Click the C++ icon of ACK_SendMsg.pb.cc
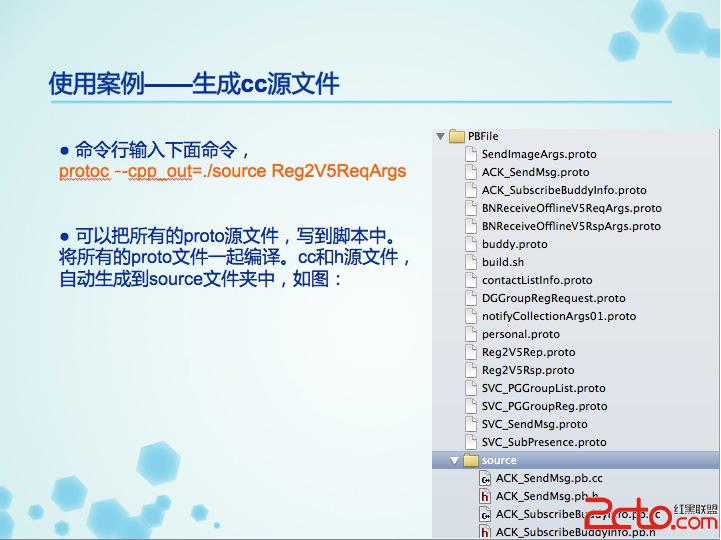This screenshot has height=540, width=721. click(x=485, y=478)
